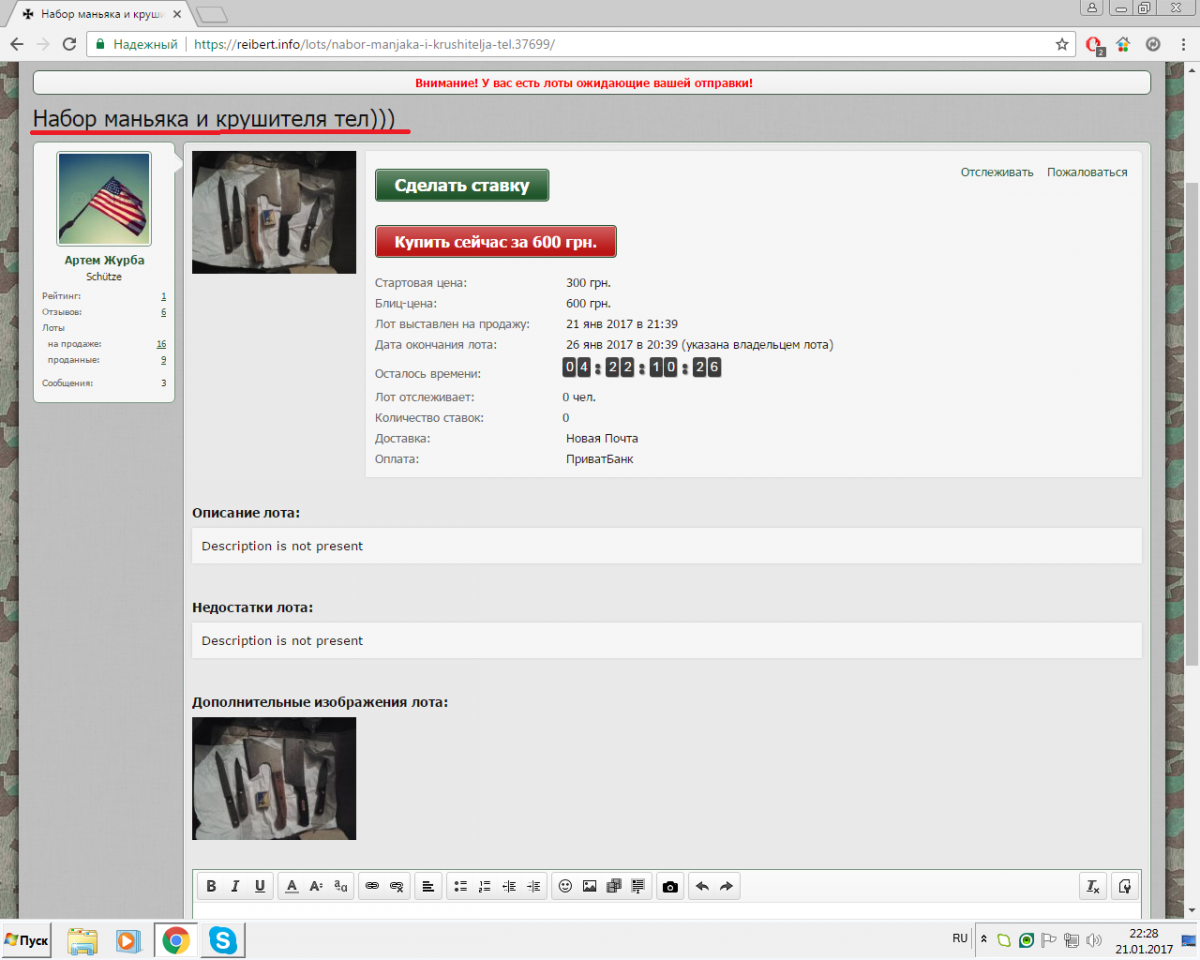Redo the editor action
Screen dimensions: 1200x960
(727, 886)
